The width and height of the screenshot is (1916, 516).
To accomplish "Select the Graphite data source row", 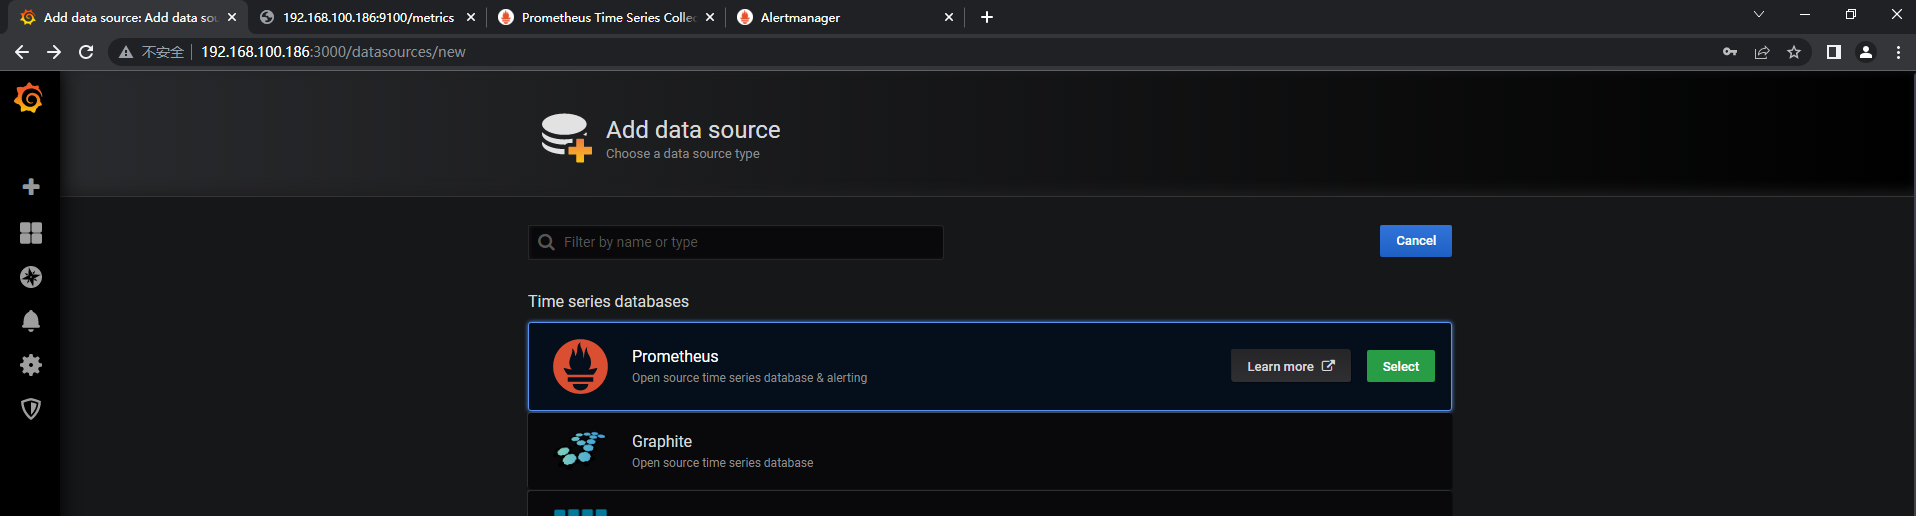I will [990, 450].
